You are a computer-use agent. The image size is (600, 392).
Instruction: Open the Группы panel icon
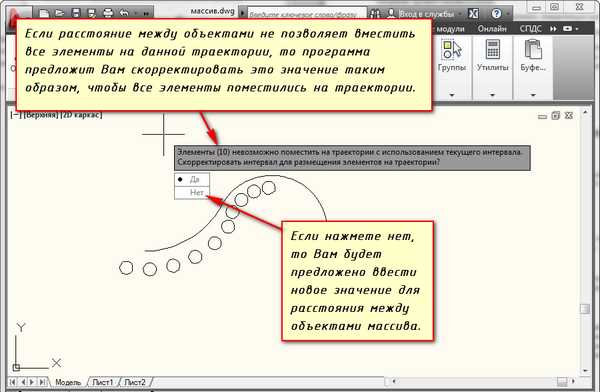pyautogui.click(x=452, y=50)
